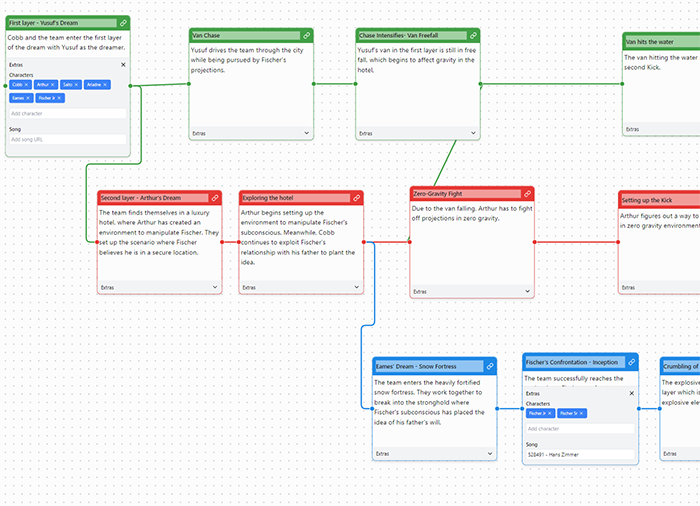This screenshot has height=506, width=700.
Task: Click link icon on Zero-Gravity Fight node
Action: [x=526, y=193]
